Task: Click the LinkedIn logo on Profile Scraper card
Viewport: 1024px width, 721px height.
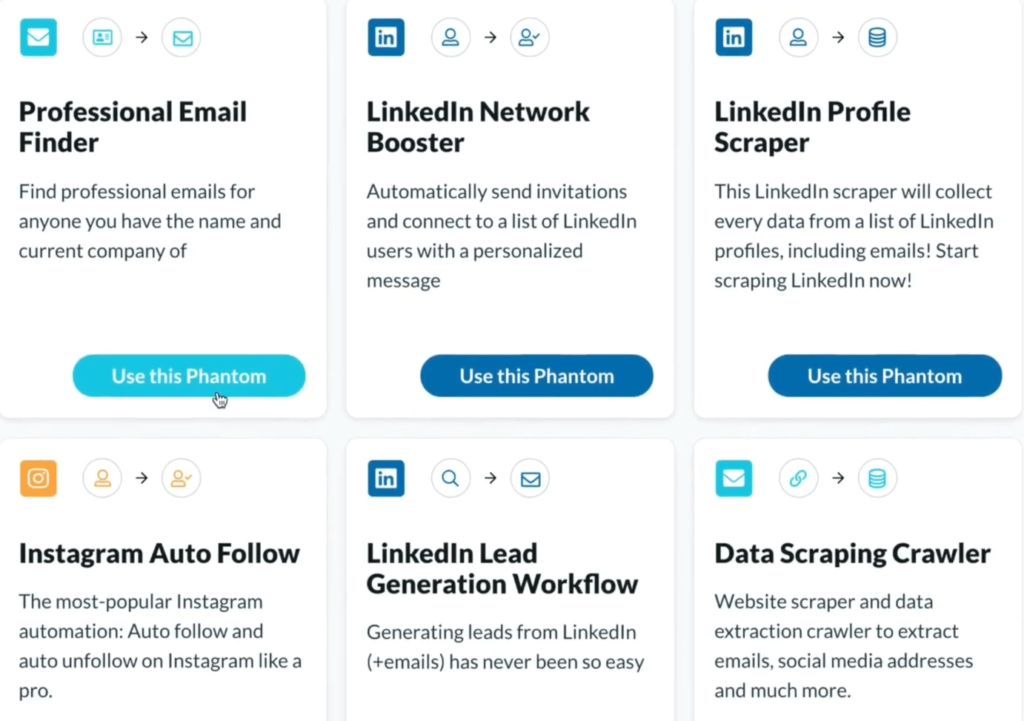Action: tap(733, 37)
